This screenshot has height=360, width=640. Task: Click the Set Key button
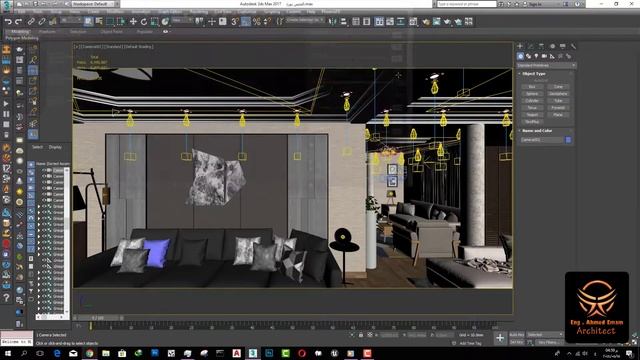(x=517, y=342)
